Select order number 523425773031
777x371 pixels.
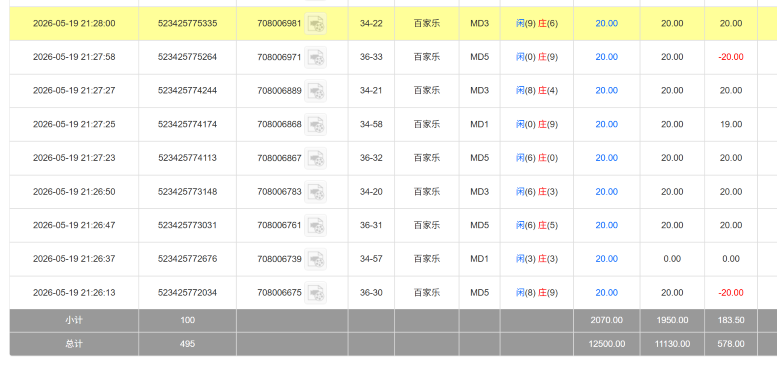[187, 225]
